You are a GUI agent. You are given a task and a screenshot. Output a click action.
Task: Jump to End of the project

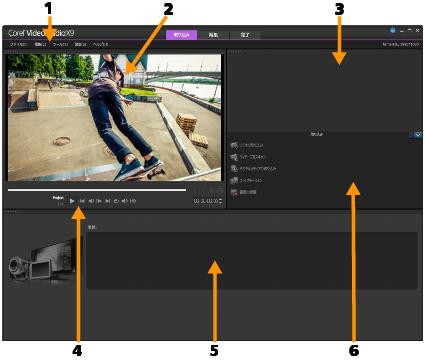(x=107, y=201)
